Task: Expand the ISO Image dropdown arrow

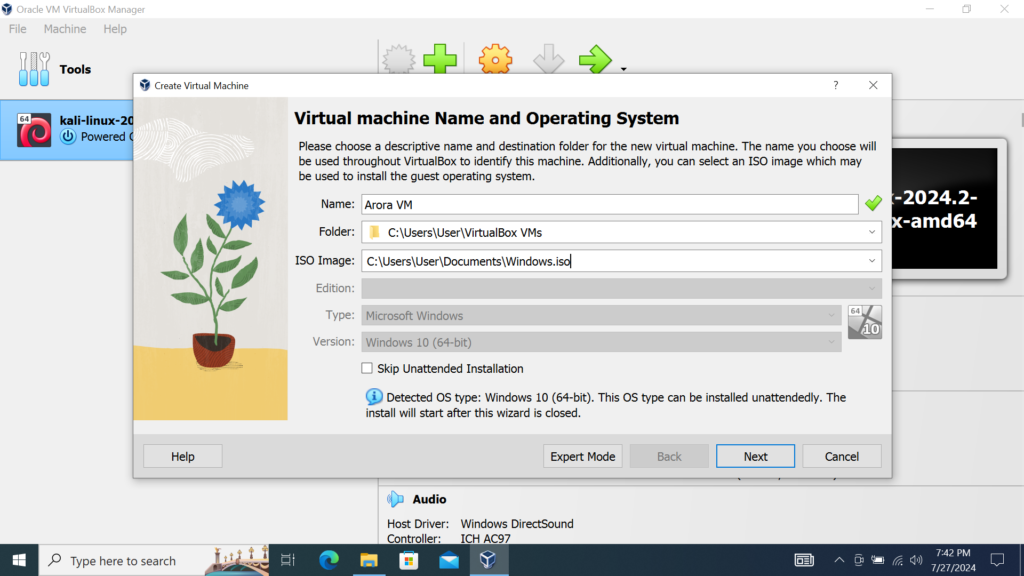Action: (x=872, y=261)
